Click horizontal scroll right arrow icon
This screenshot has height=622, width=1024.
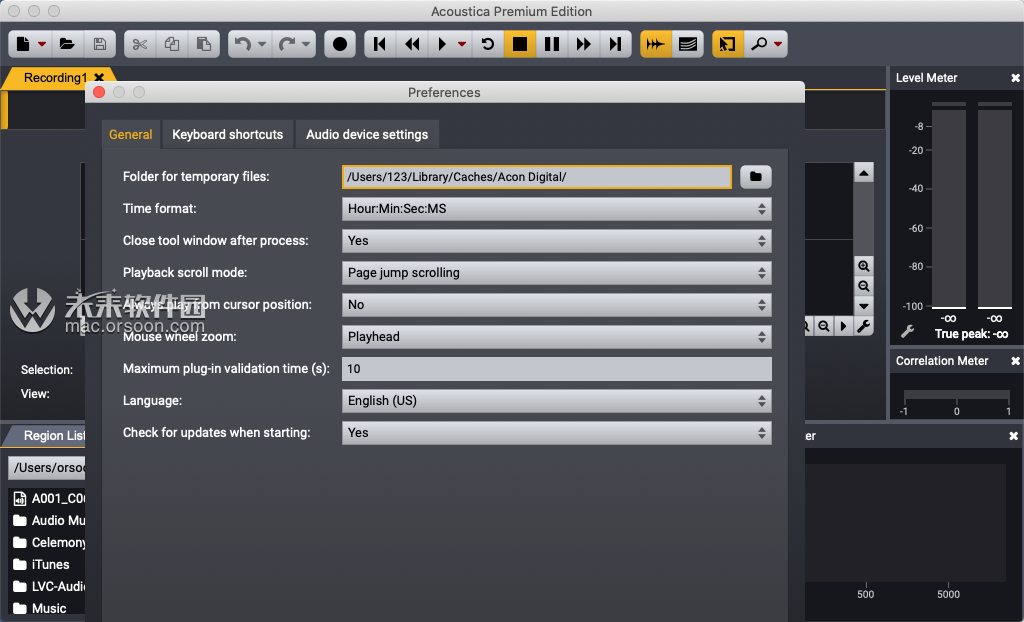844,325
